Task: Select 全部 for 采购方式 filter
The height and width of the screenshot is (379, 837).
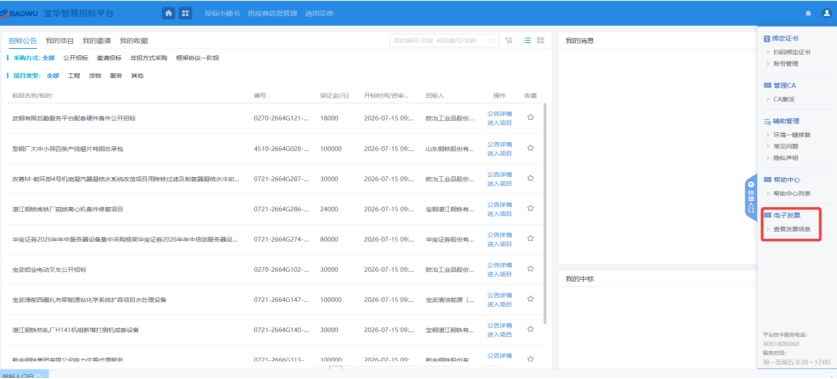Action: (49, 58)
